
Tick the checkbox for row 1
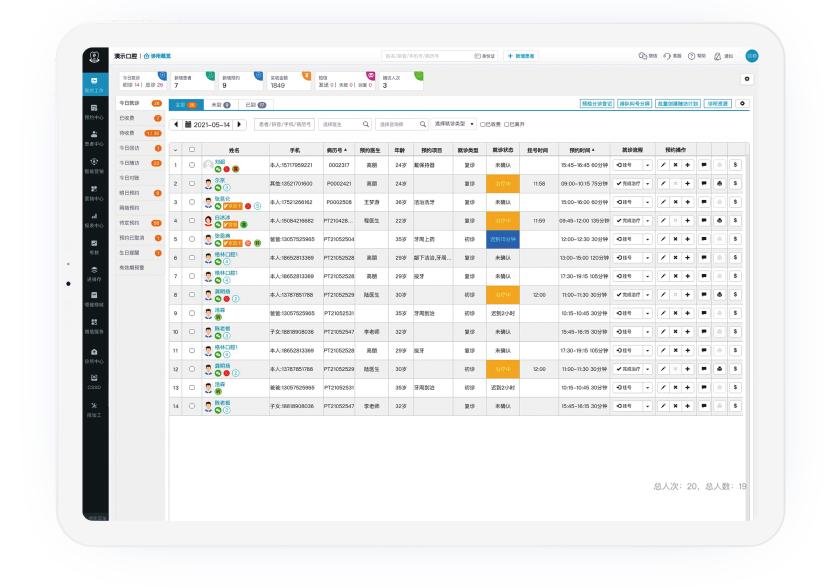click(192, 165)
